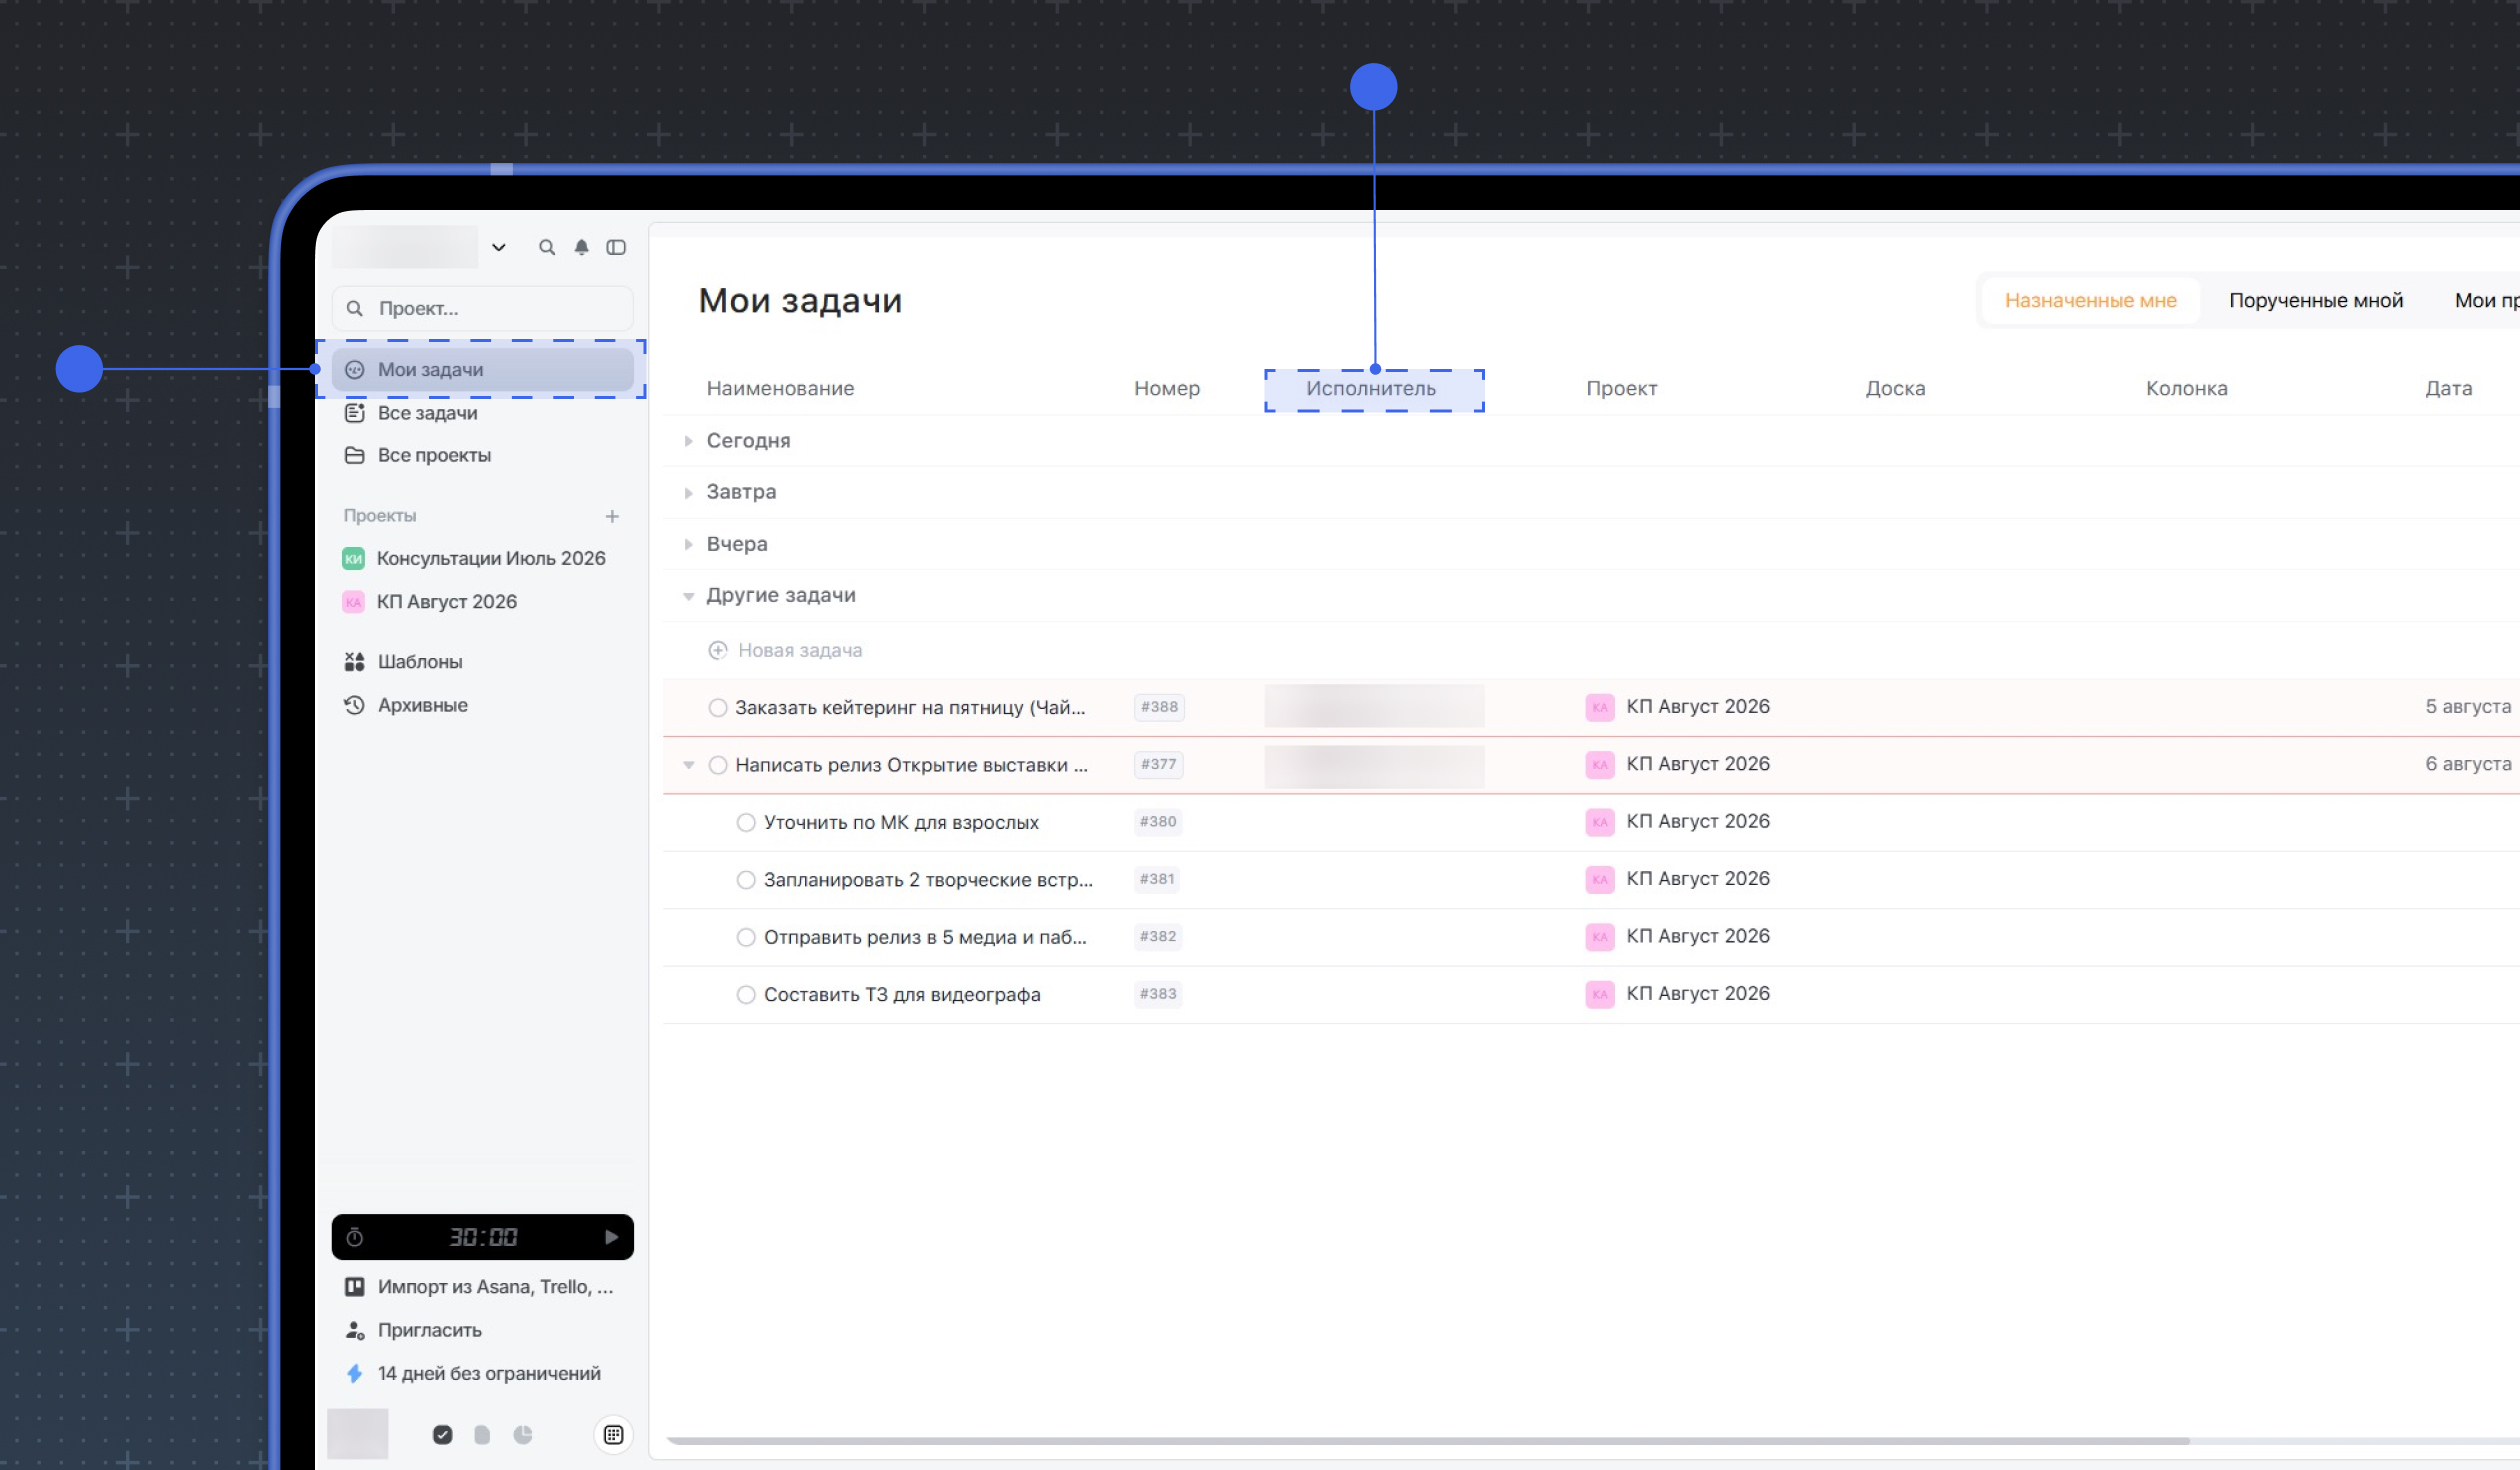This screenshot has width=2520, height=1470.
Task: Click the 6 августа date cell
Action: pyautogui.click(x=2467, y=764)
